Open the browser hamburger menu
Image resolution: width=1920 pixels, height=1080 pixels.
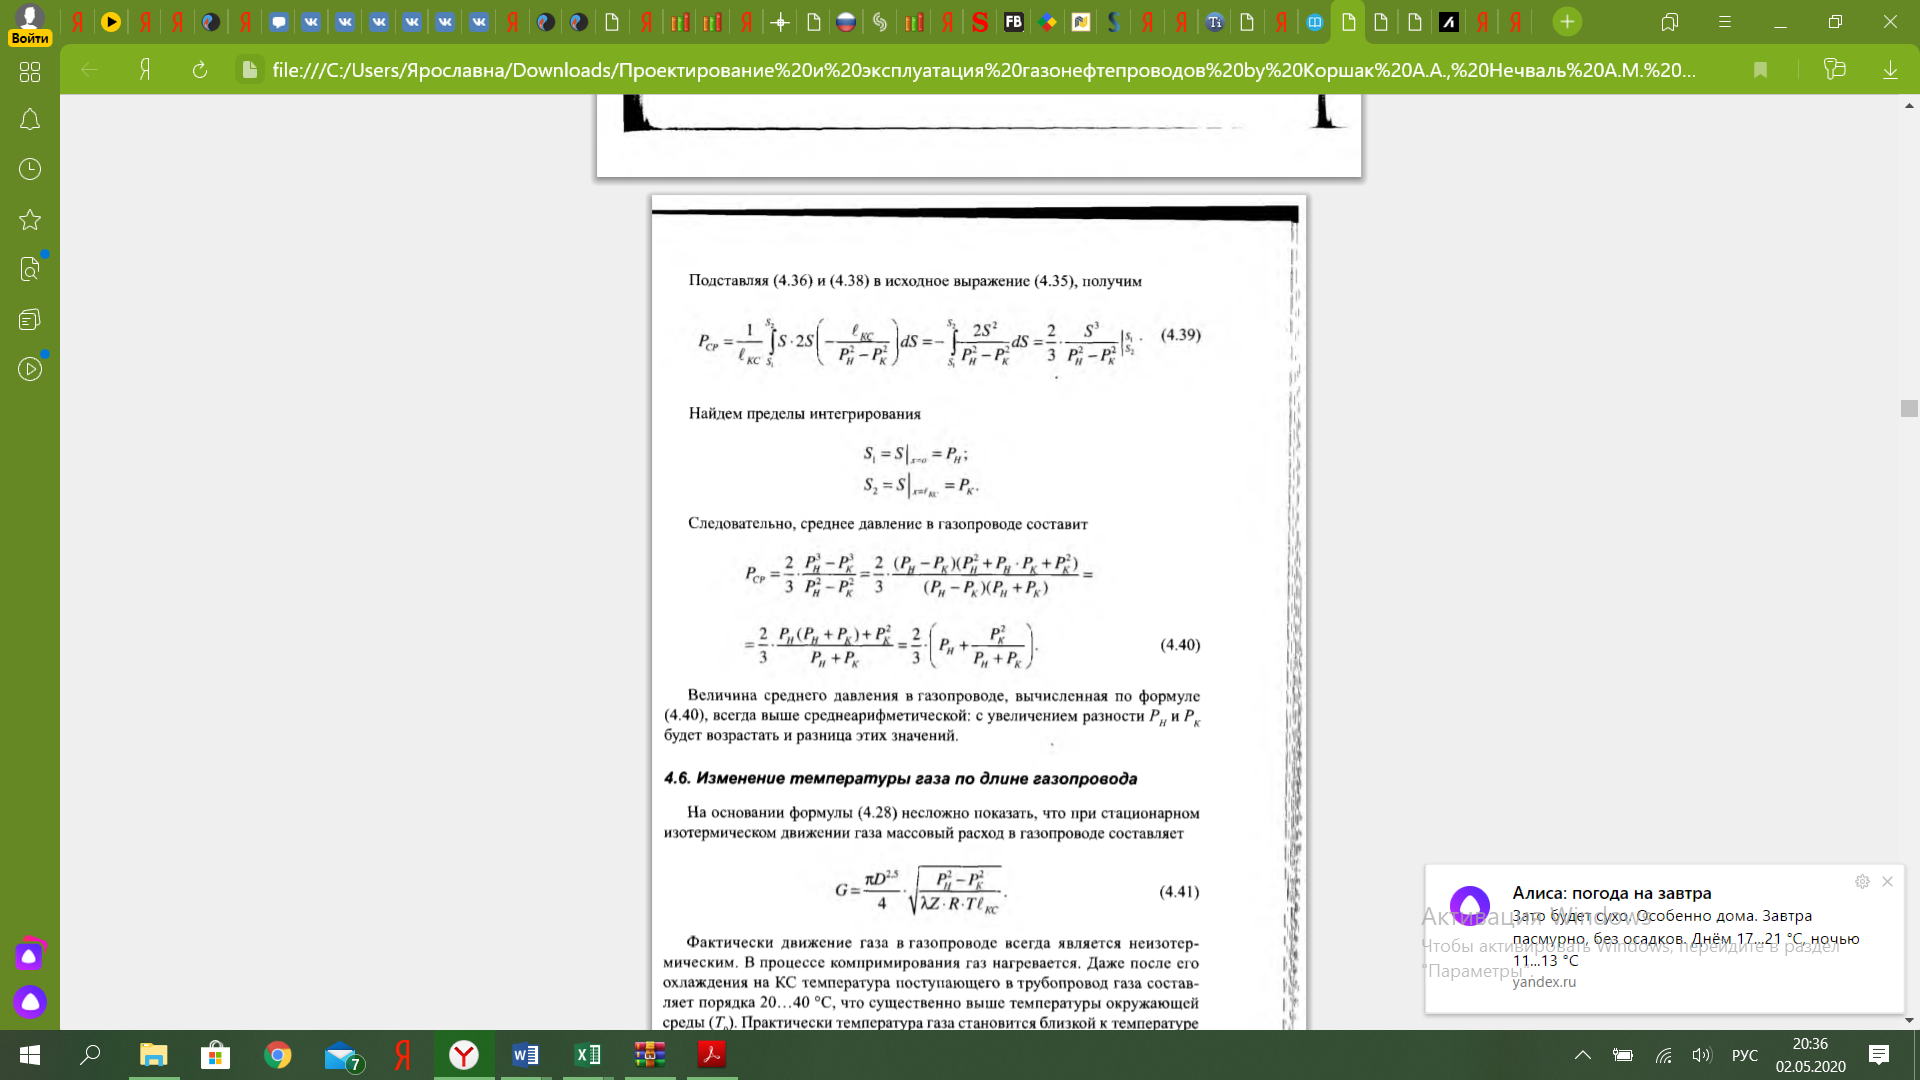(1724, 22)
